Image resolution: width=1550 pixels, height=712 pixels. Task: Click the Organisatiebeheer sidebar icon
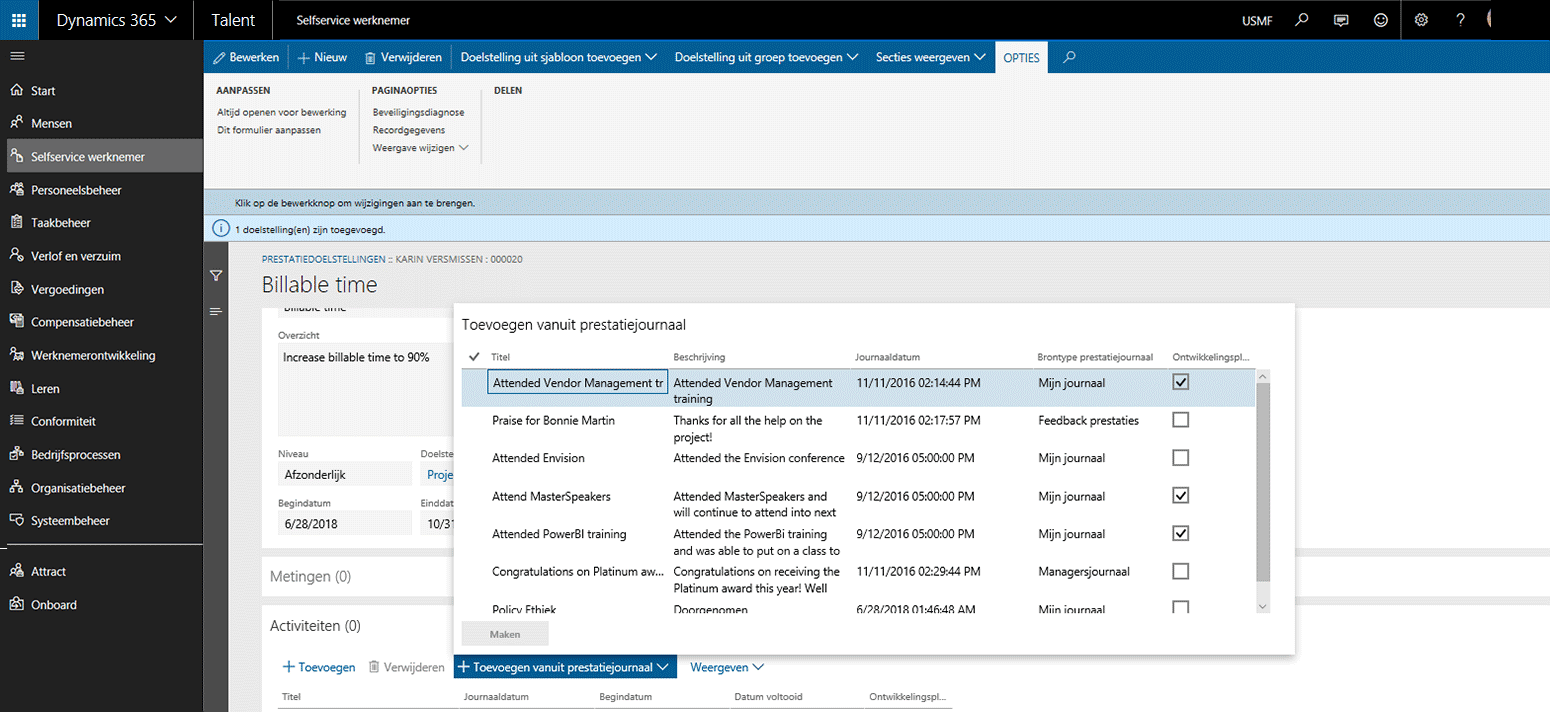pyautogui.click(x=16, y=487)
